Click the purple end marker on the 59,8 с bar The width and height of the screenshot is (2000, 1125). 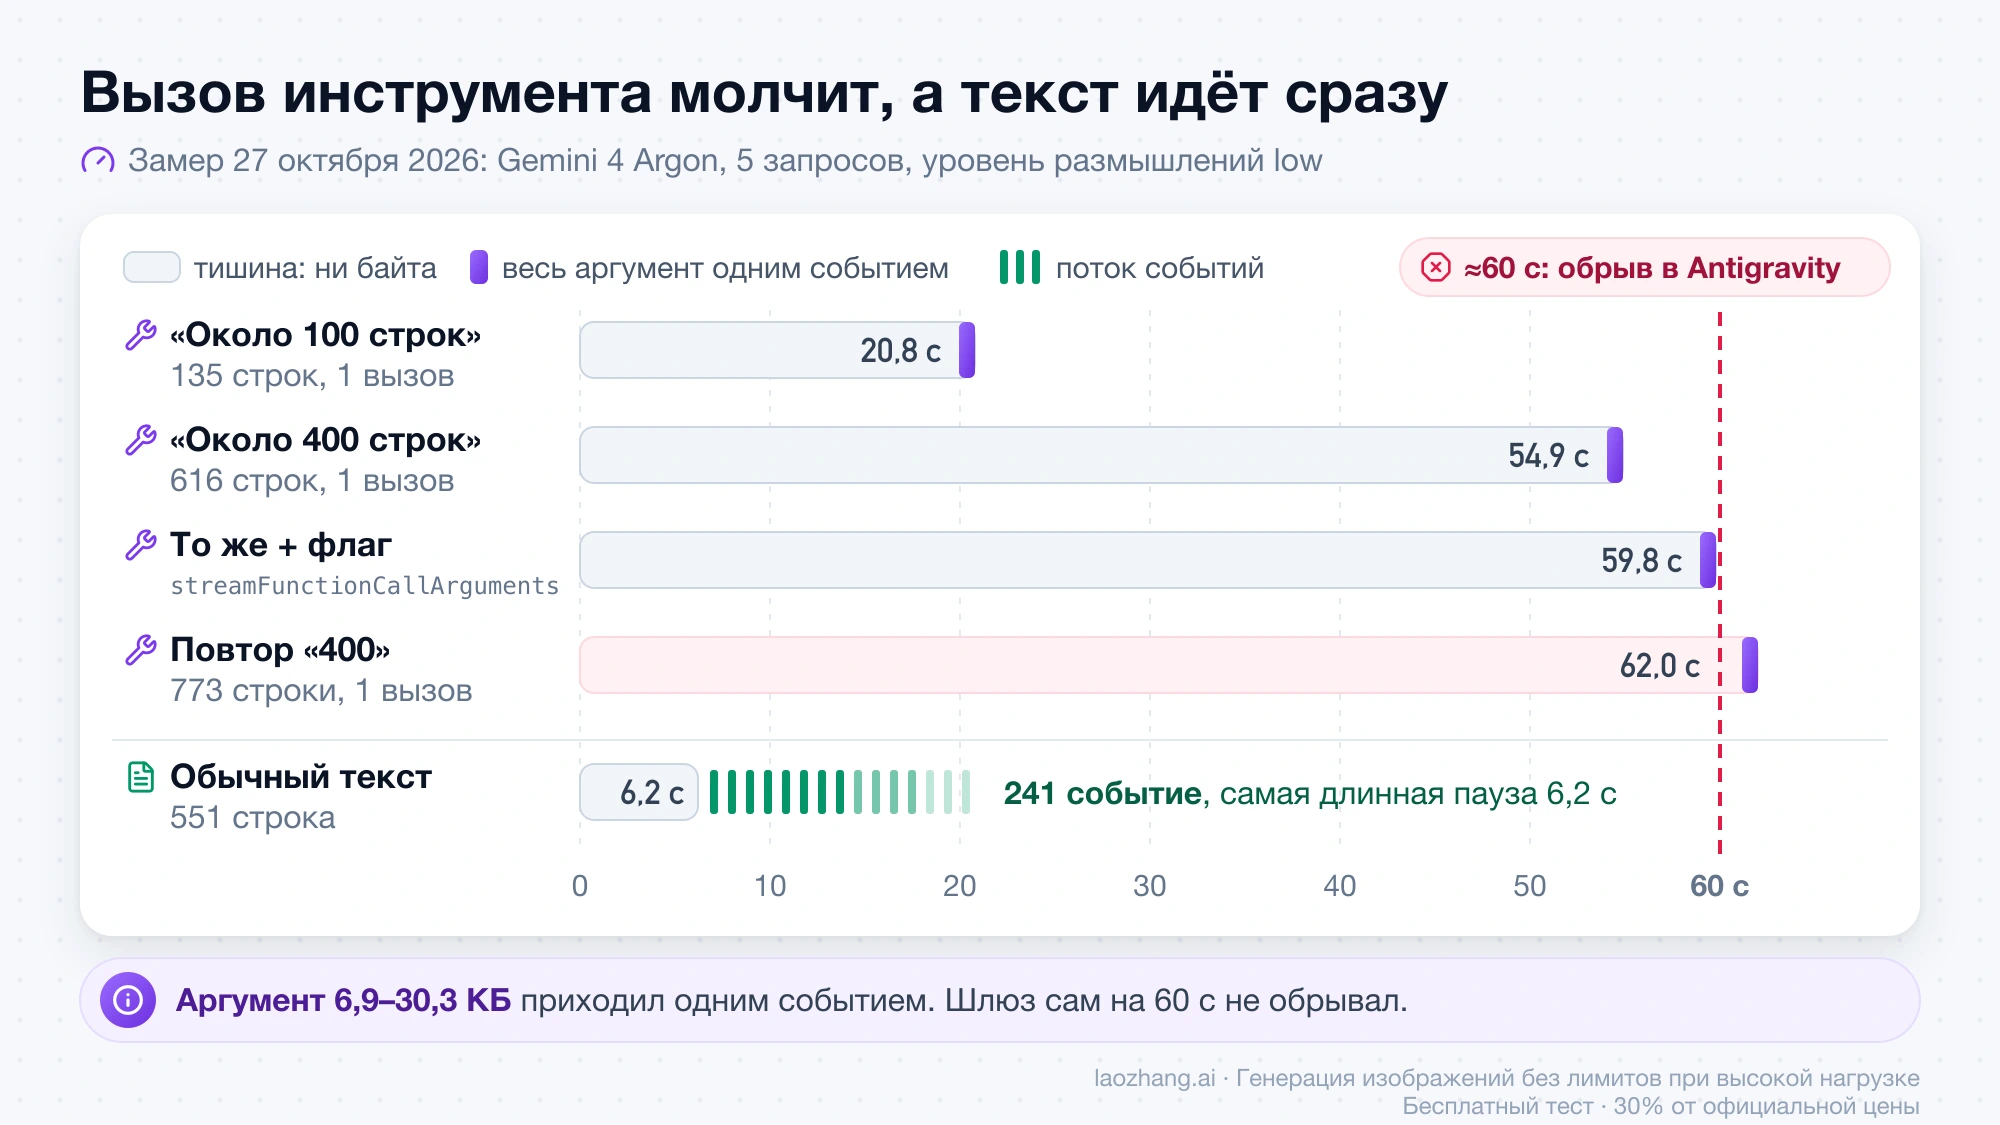[1708, 560]
